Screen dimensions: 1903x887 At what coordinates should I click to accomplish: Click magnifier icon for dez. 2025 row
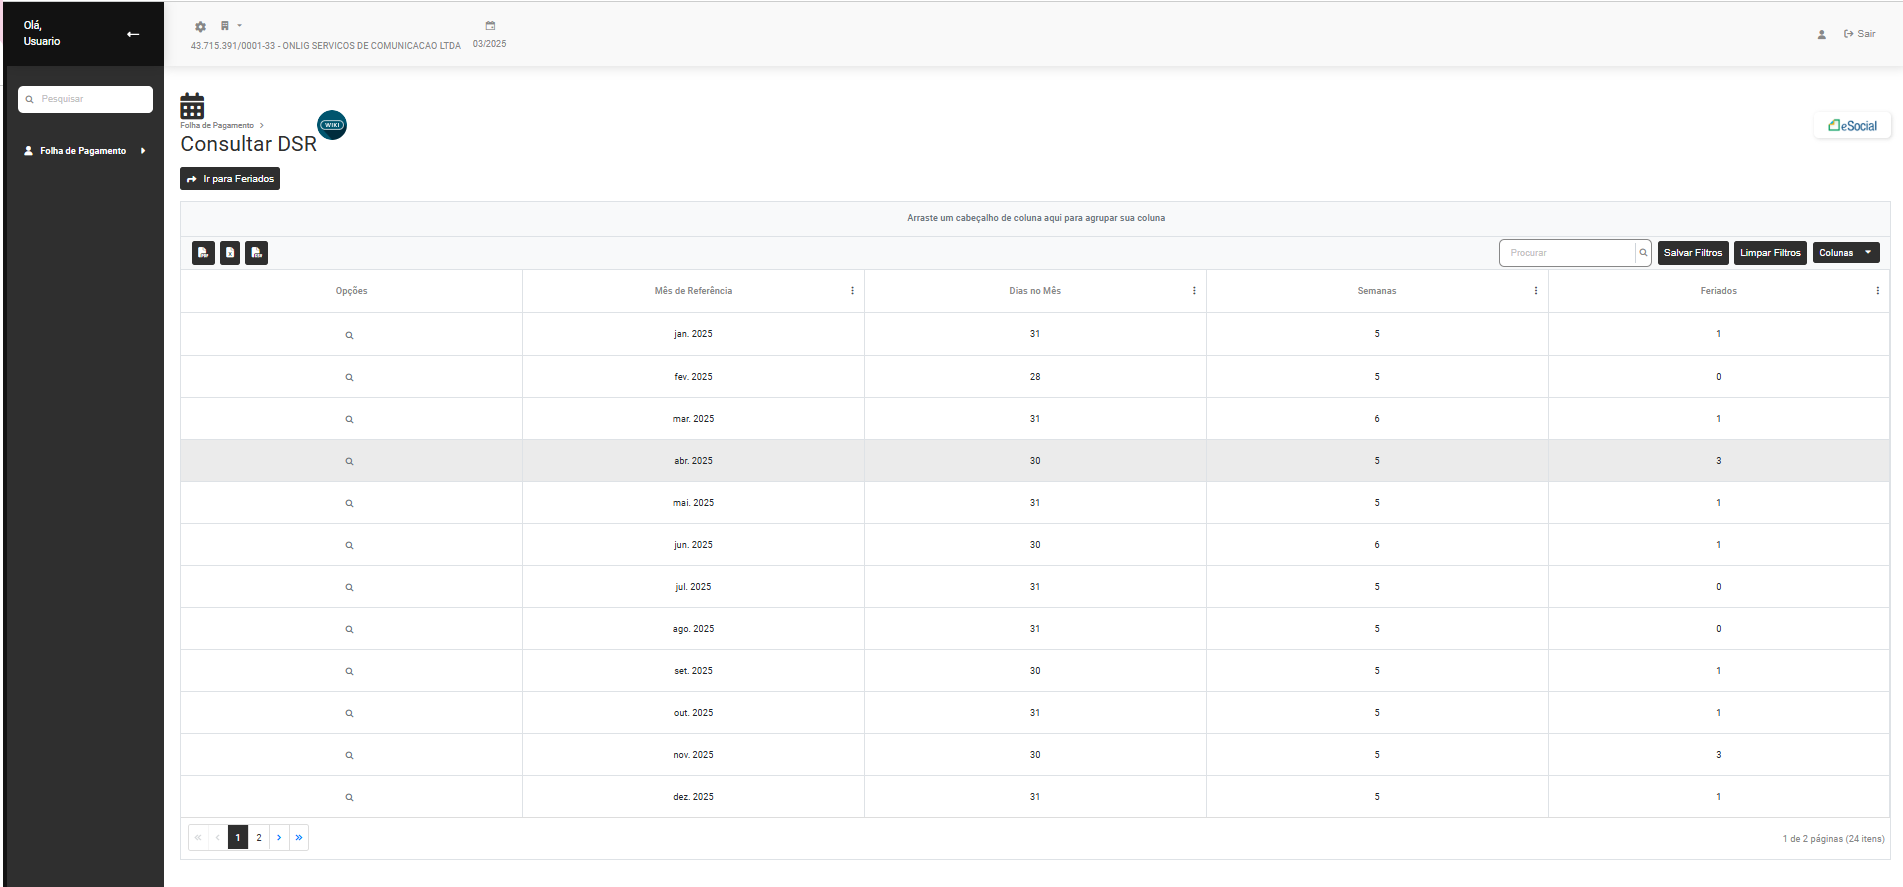click(x=349, y=798)
